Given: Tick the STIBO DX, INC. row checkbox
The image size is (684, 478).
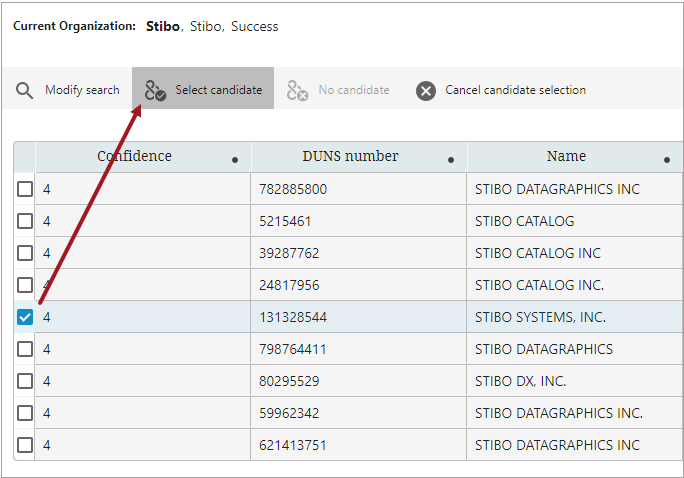Looking at the screenshot, I should click(25, 381).
